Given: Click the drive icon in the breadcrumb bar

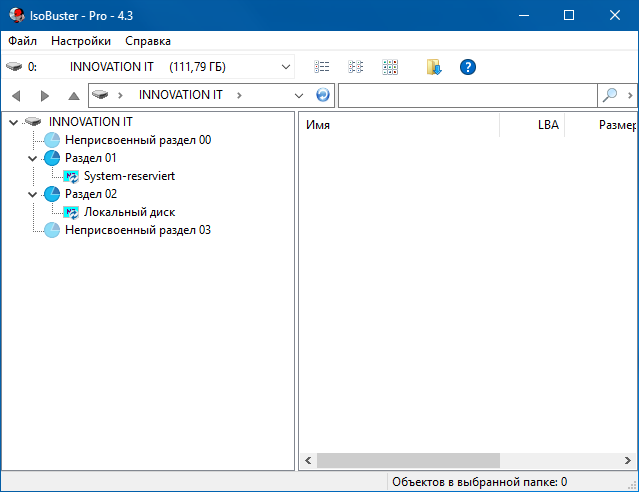Looking at the screenshot, I should (100, 95).
